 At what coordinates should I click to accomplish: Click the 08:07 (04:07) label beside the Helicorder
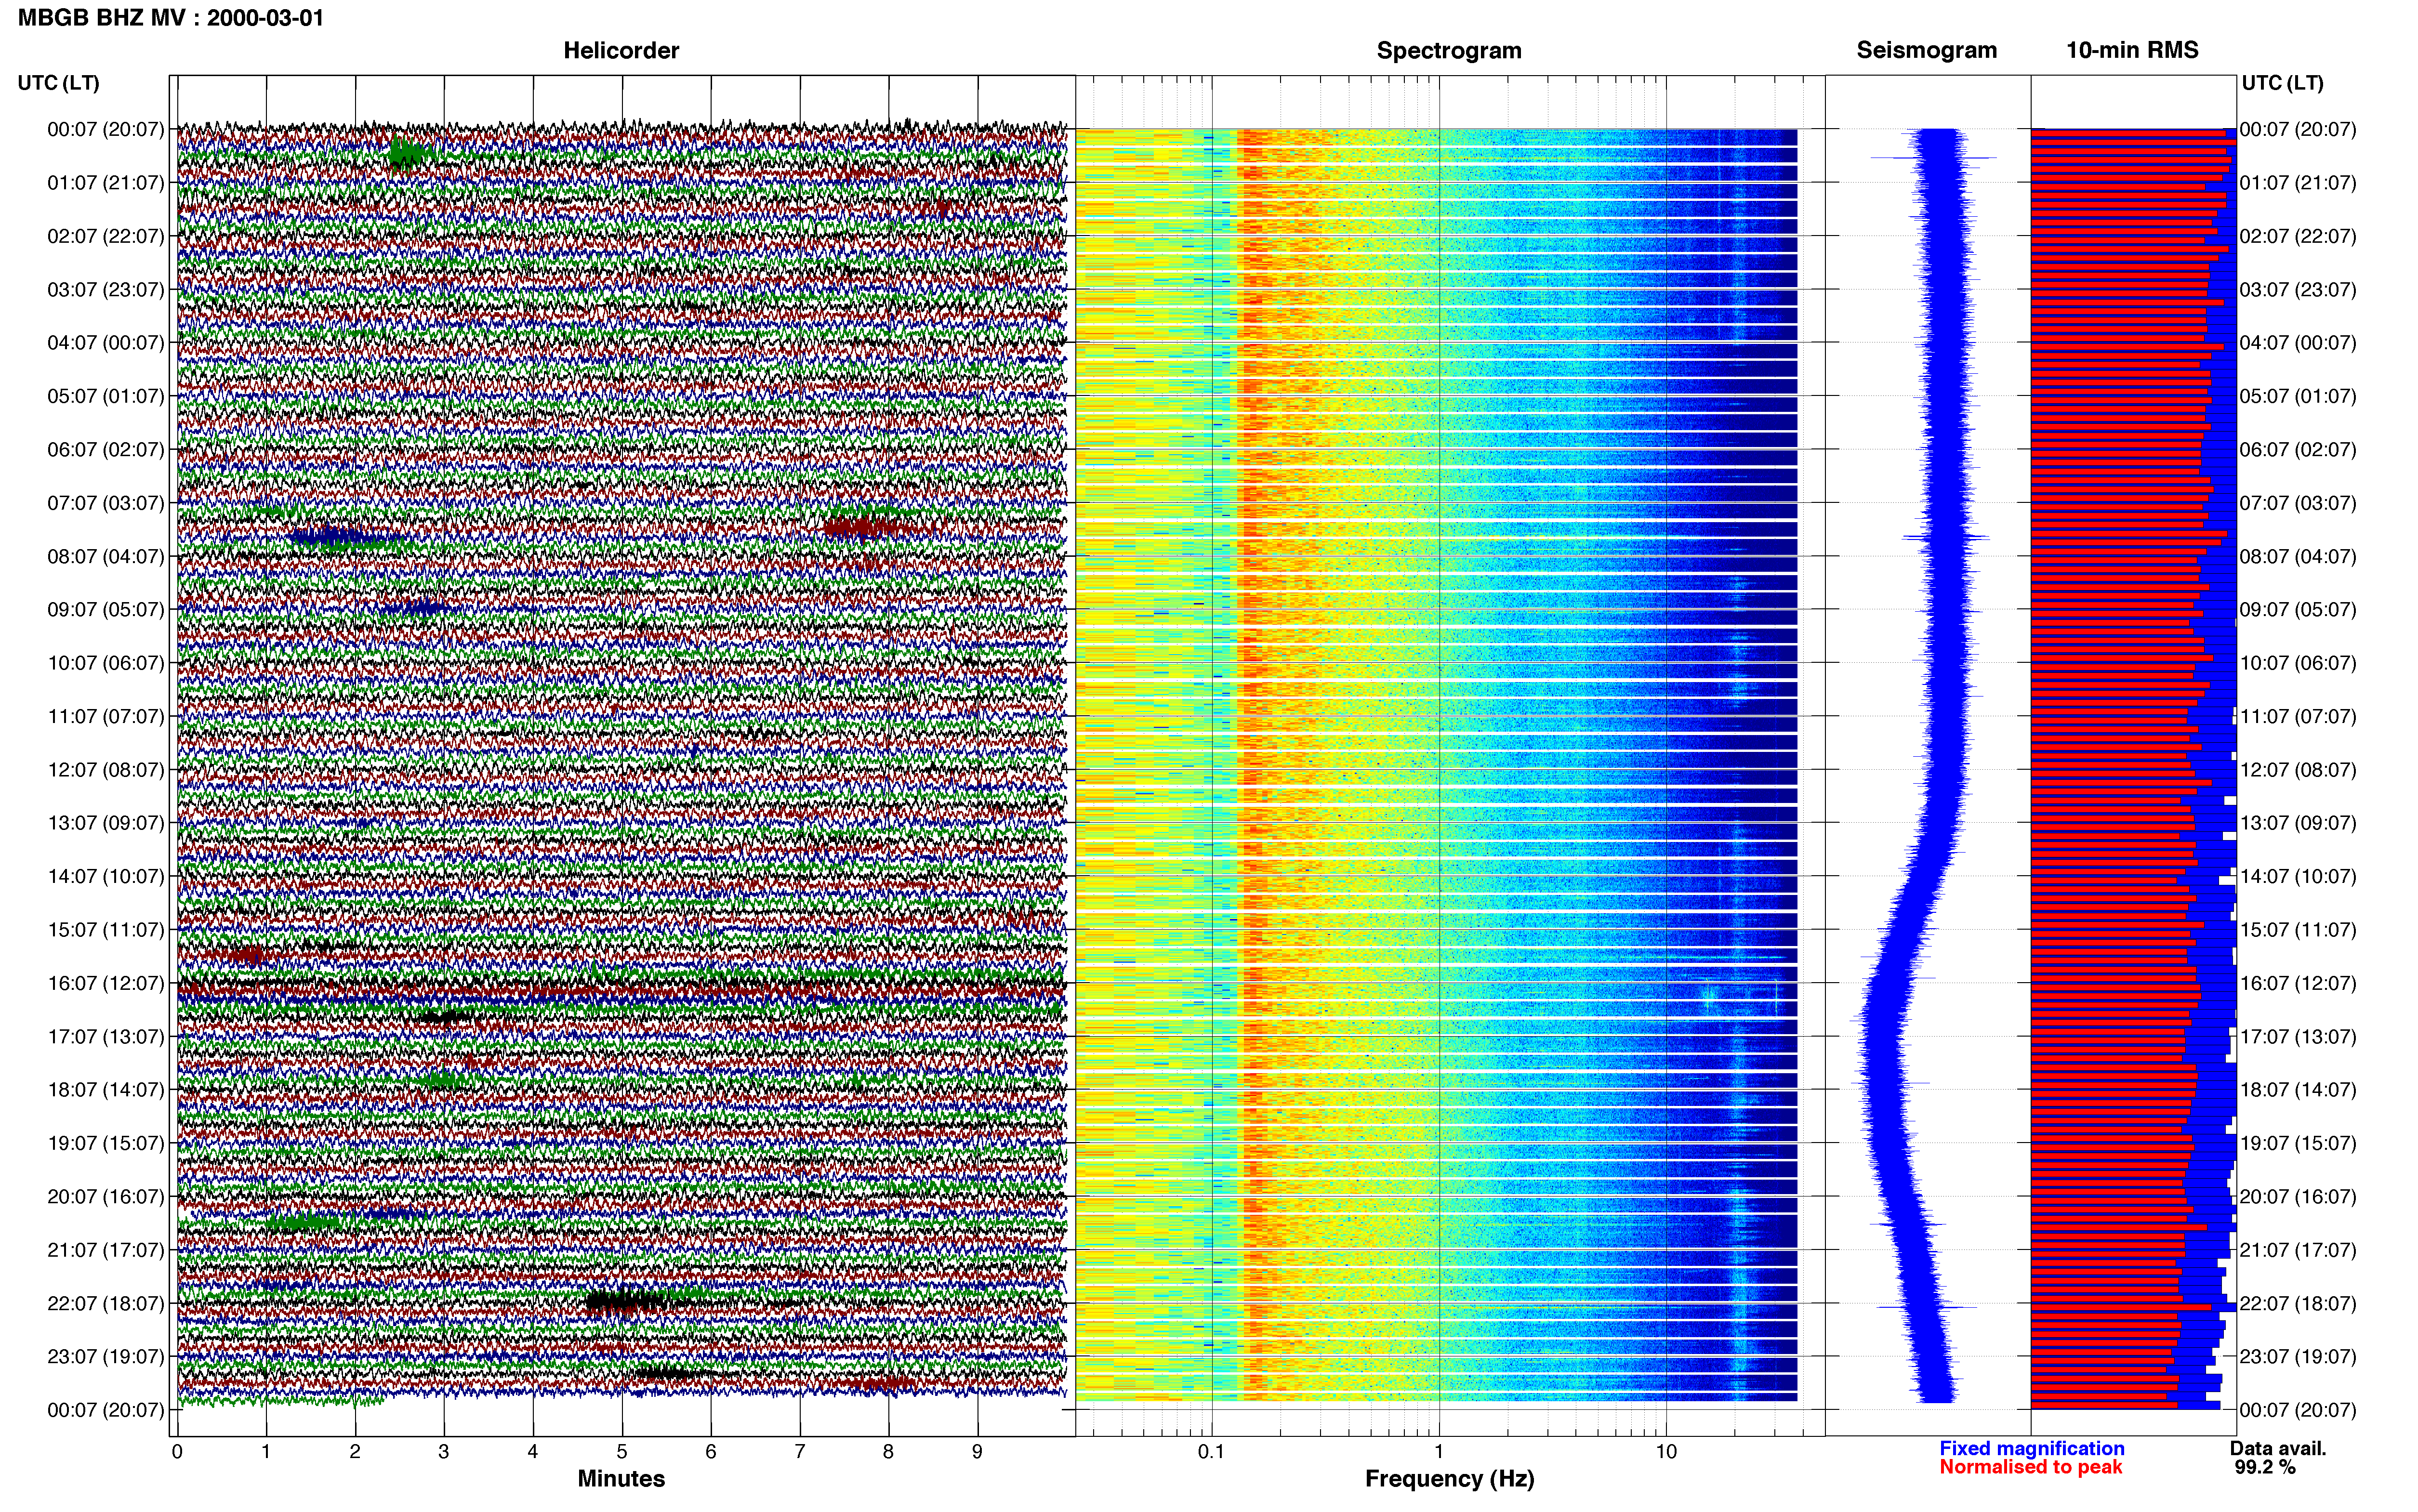point(105,556)
